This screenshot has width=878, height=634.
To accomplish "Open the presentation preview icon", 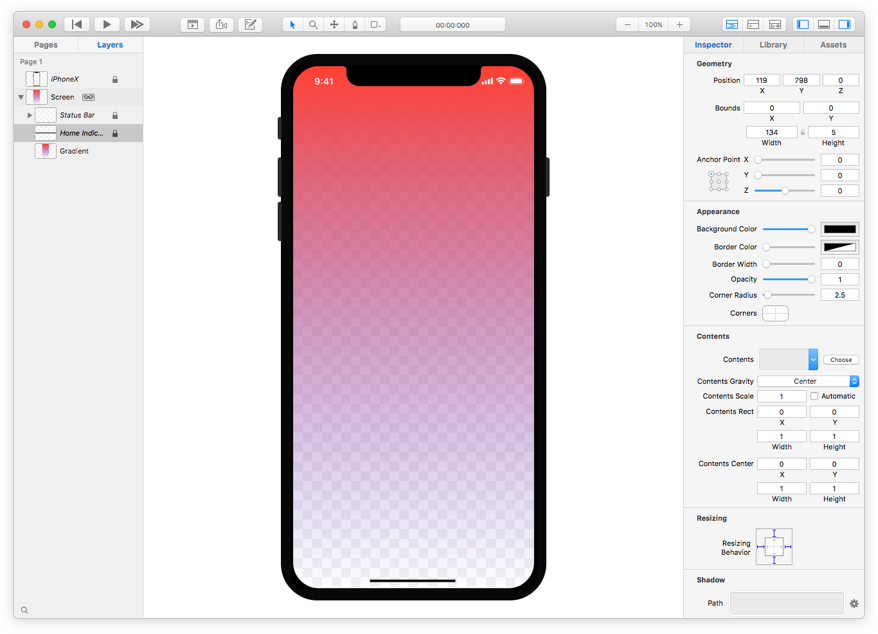I will tap(193, 24).
